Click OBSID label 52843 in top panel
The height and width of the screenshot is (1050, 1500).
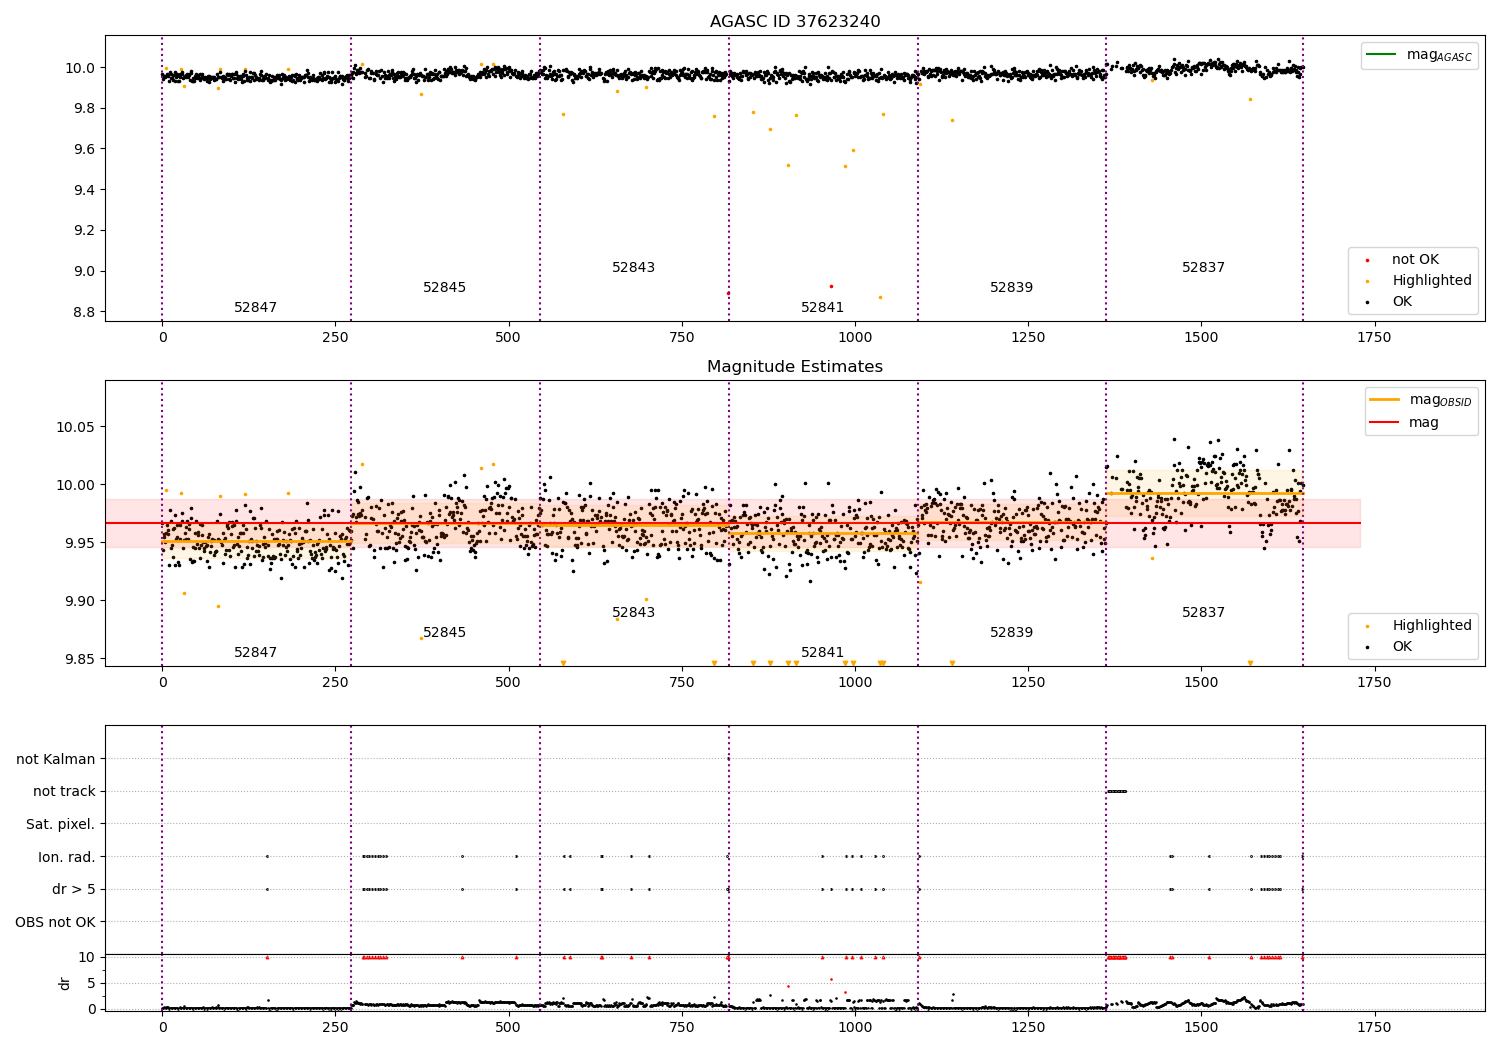coord(634,268)
